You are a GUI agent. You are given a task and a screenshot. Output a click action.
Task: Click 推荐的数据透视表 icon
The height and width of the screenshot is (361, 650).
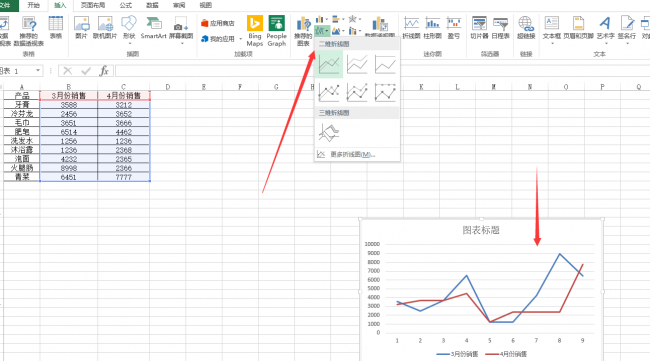pos(29,31)
